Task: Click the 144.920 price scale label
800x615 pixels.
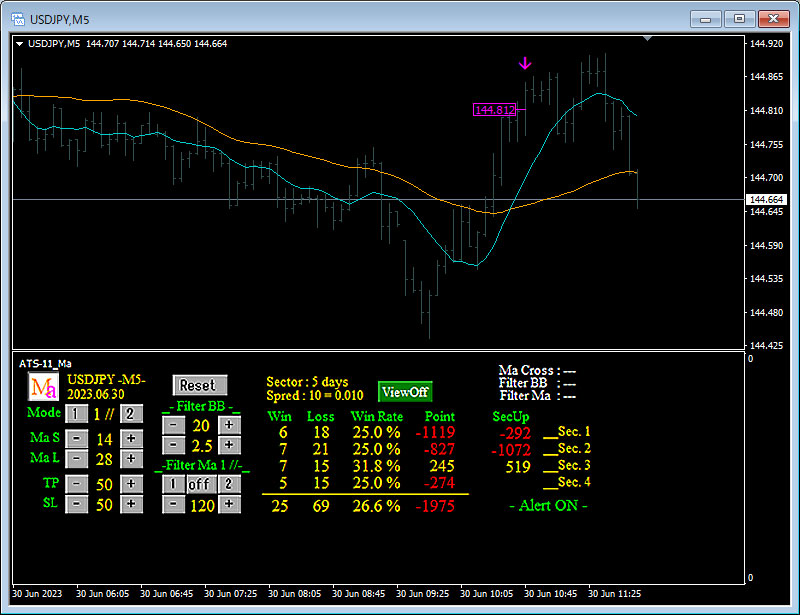Action: [x=766, y=44]
